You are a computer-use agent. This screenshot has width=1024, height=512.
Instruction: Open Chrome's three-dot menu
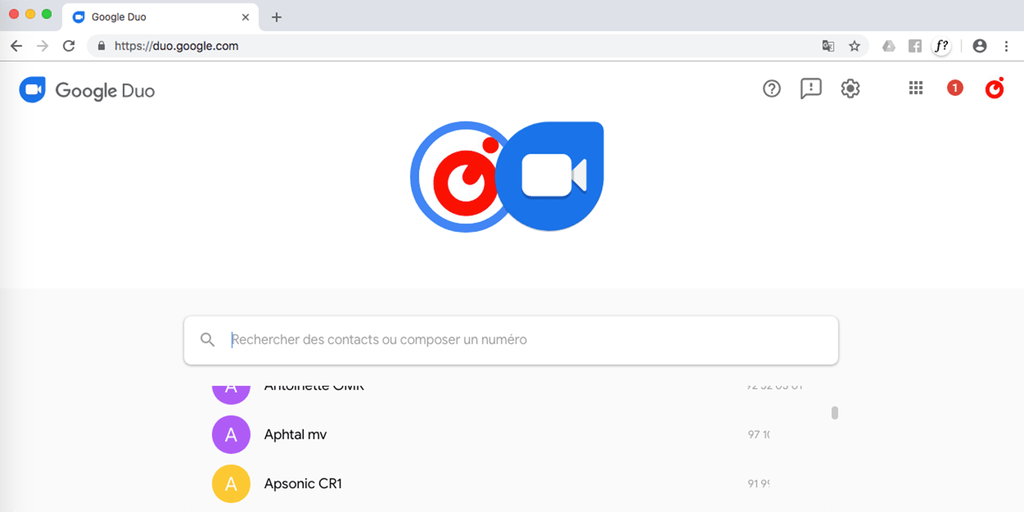(1006, 46)
